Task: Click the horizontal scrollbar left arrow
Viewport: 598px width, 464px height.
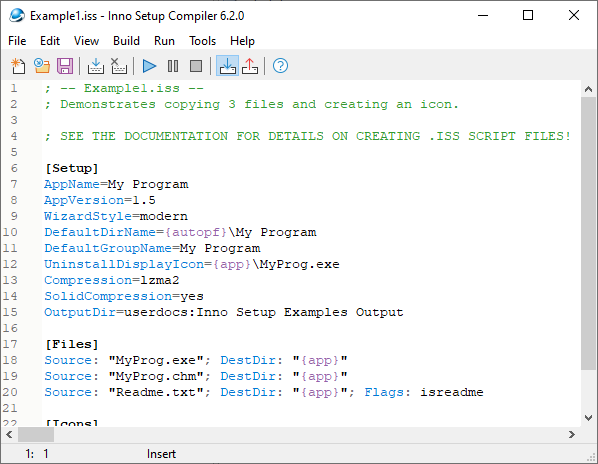Action: (x=10, y=434)
